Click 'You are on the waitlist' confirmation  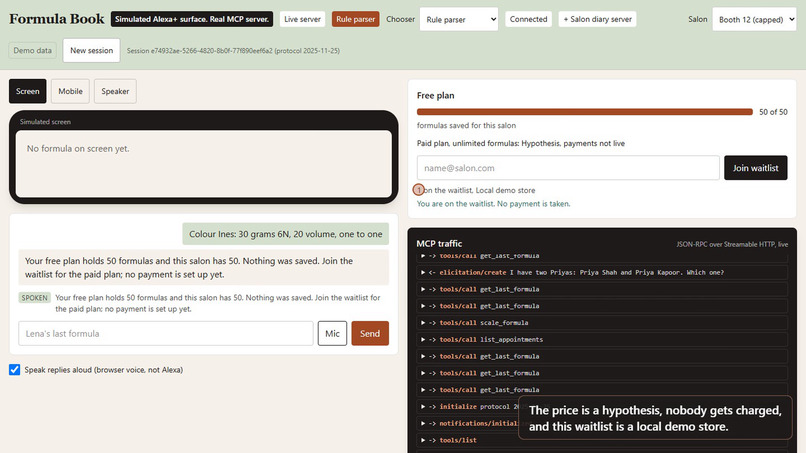(x=493, y=204)
